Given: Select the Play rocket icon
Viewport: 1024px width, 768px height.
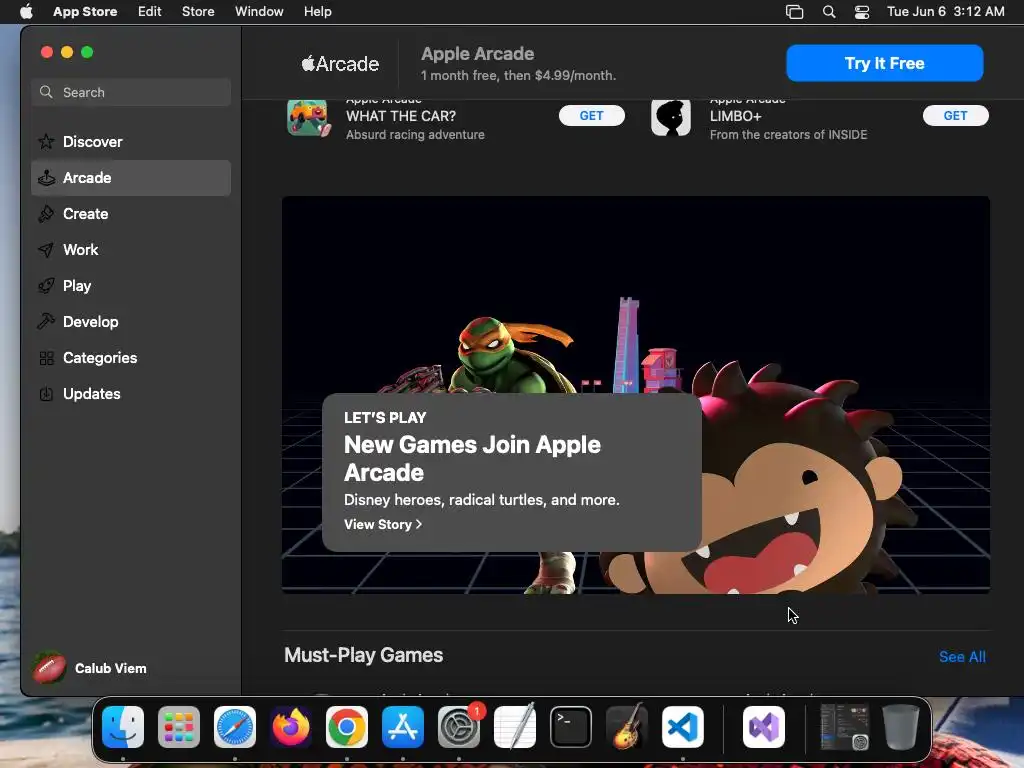Looking at the screenshot, I should 46,285.
